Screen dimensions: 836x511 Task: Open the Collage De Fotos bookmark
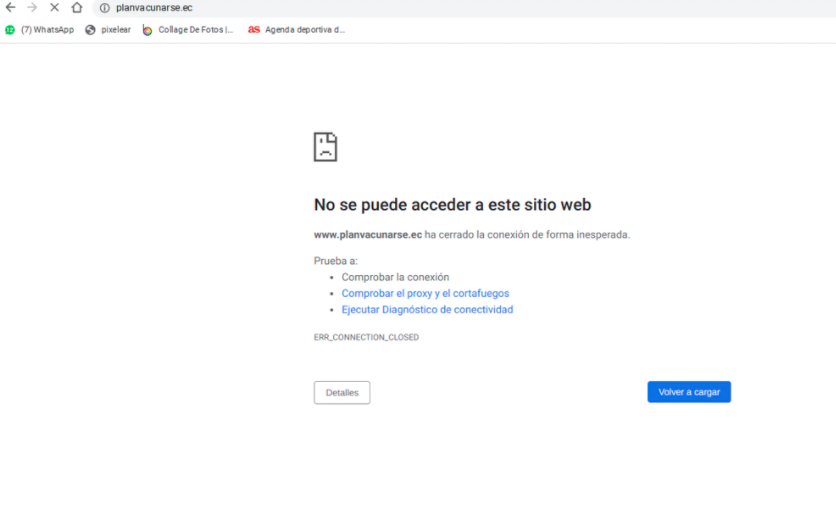tap(188, 30)
